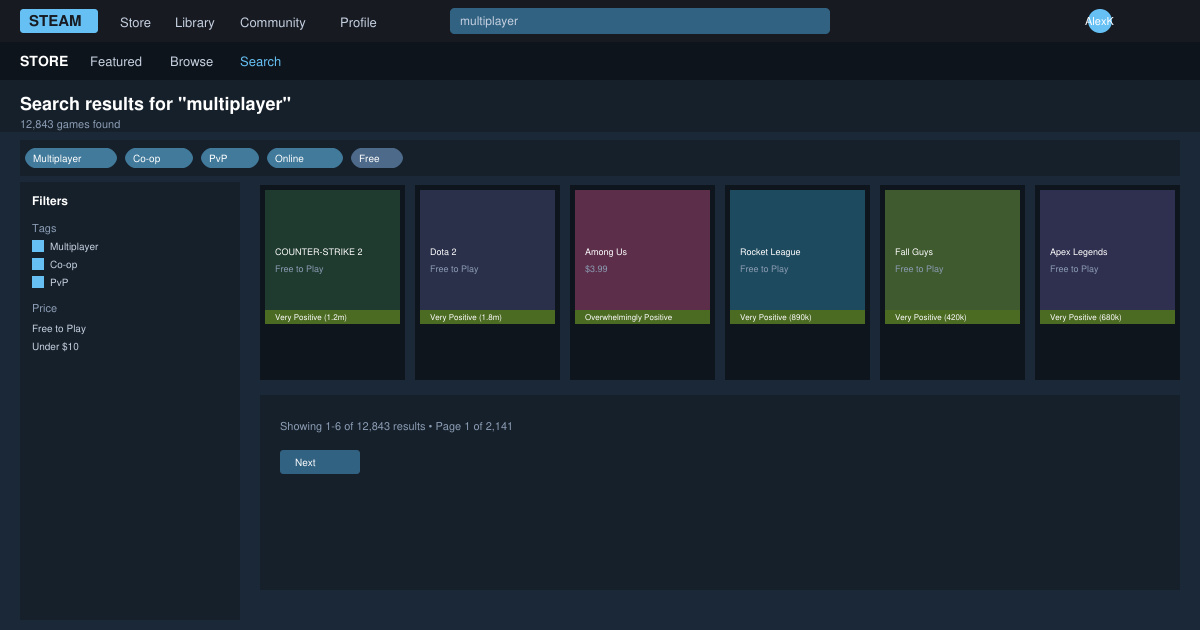Select the Multiplayer tag pill
This screenshot has width=1200, height=630.
click(x=71, y=158)
